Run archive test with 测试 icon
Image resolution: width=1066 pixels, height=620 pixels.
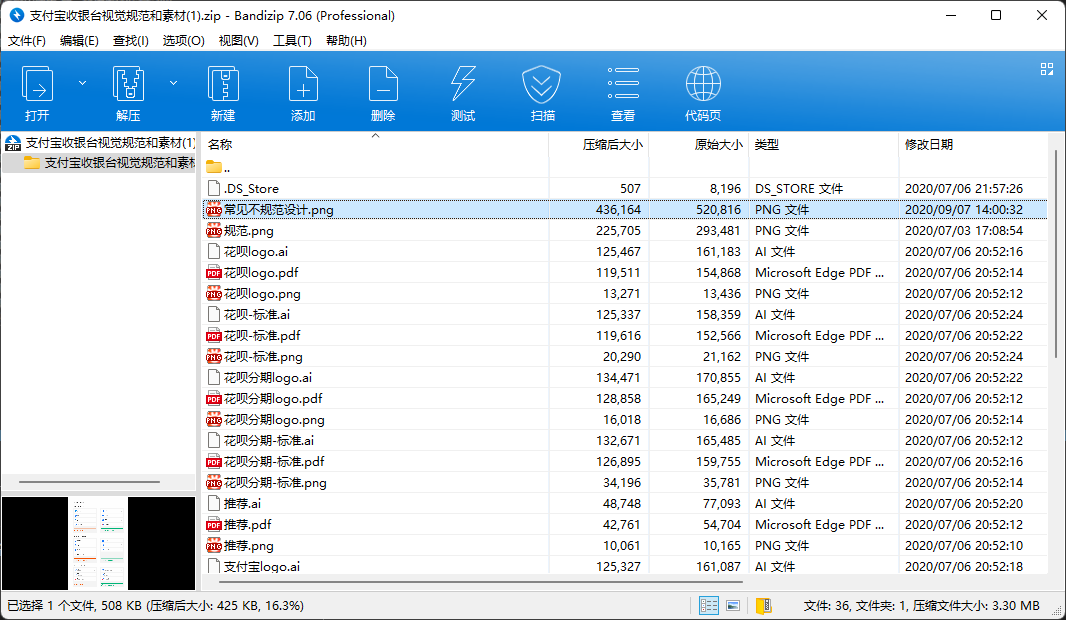pos(463,84)
